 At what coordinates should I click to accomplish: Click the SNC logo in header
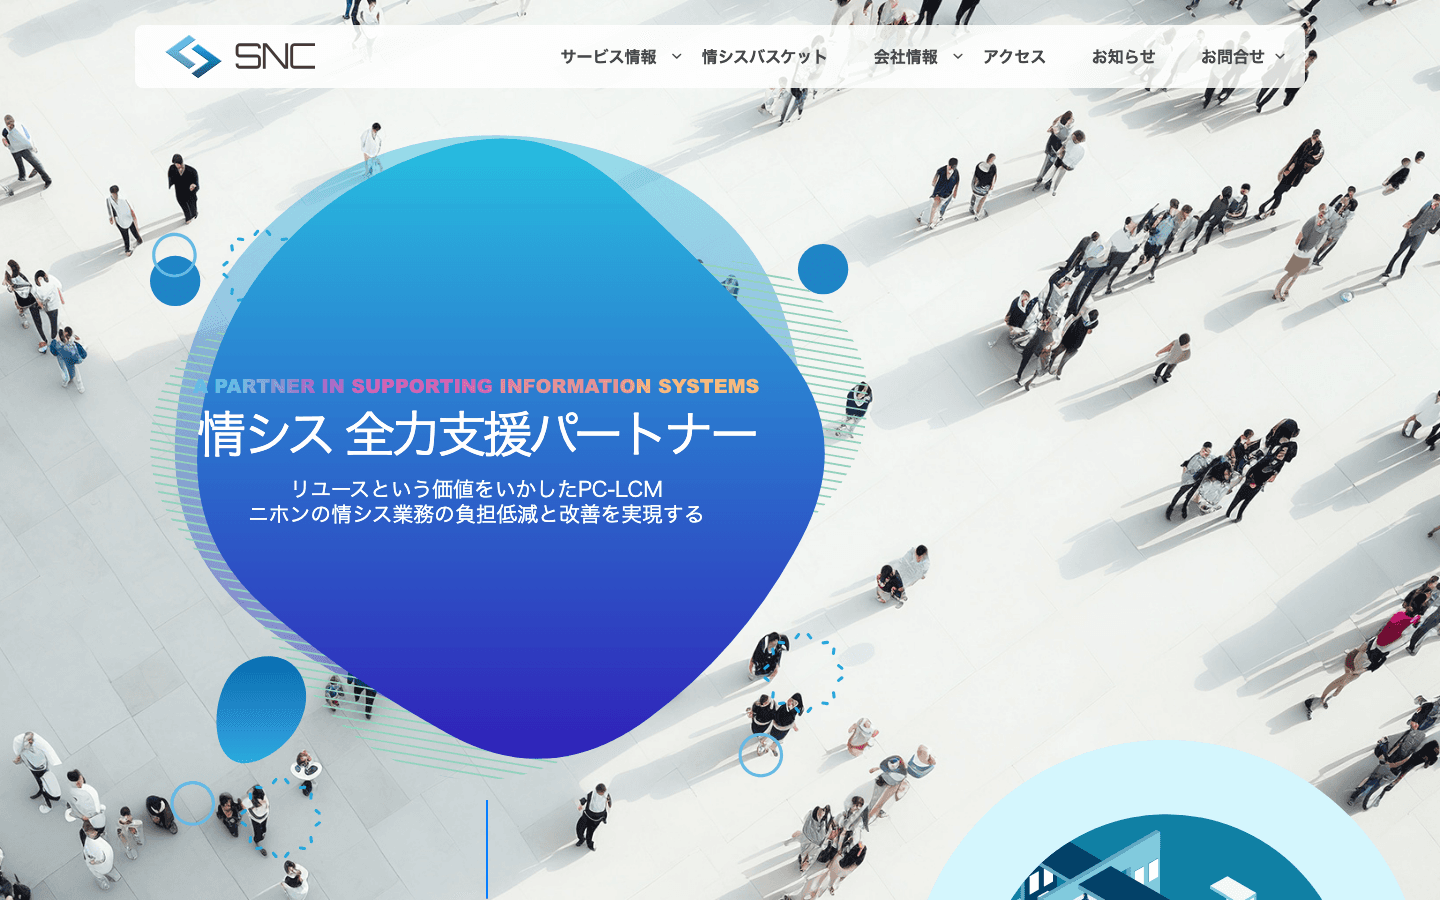click(x=240, y=56)
